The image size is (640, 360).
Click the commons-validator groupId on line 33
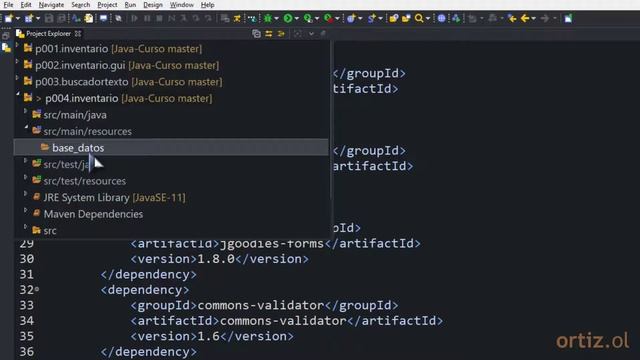tap(260, 305)
